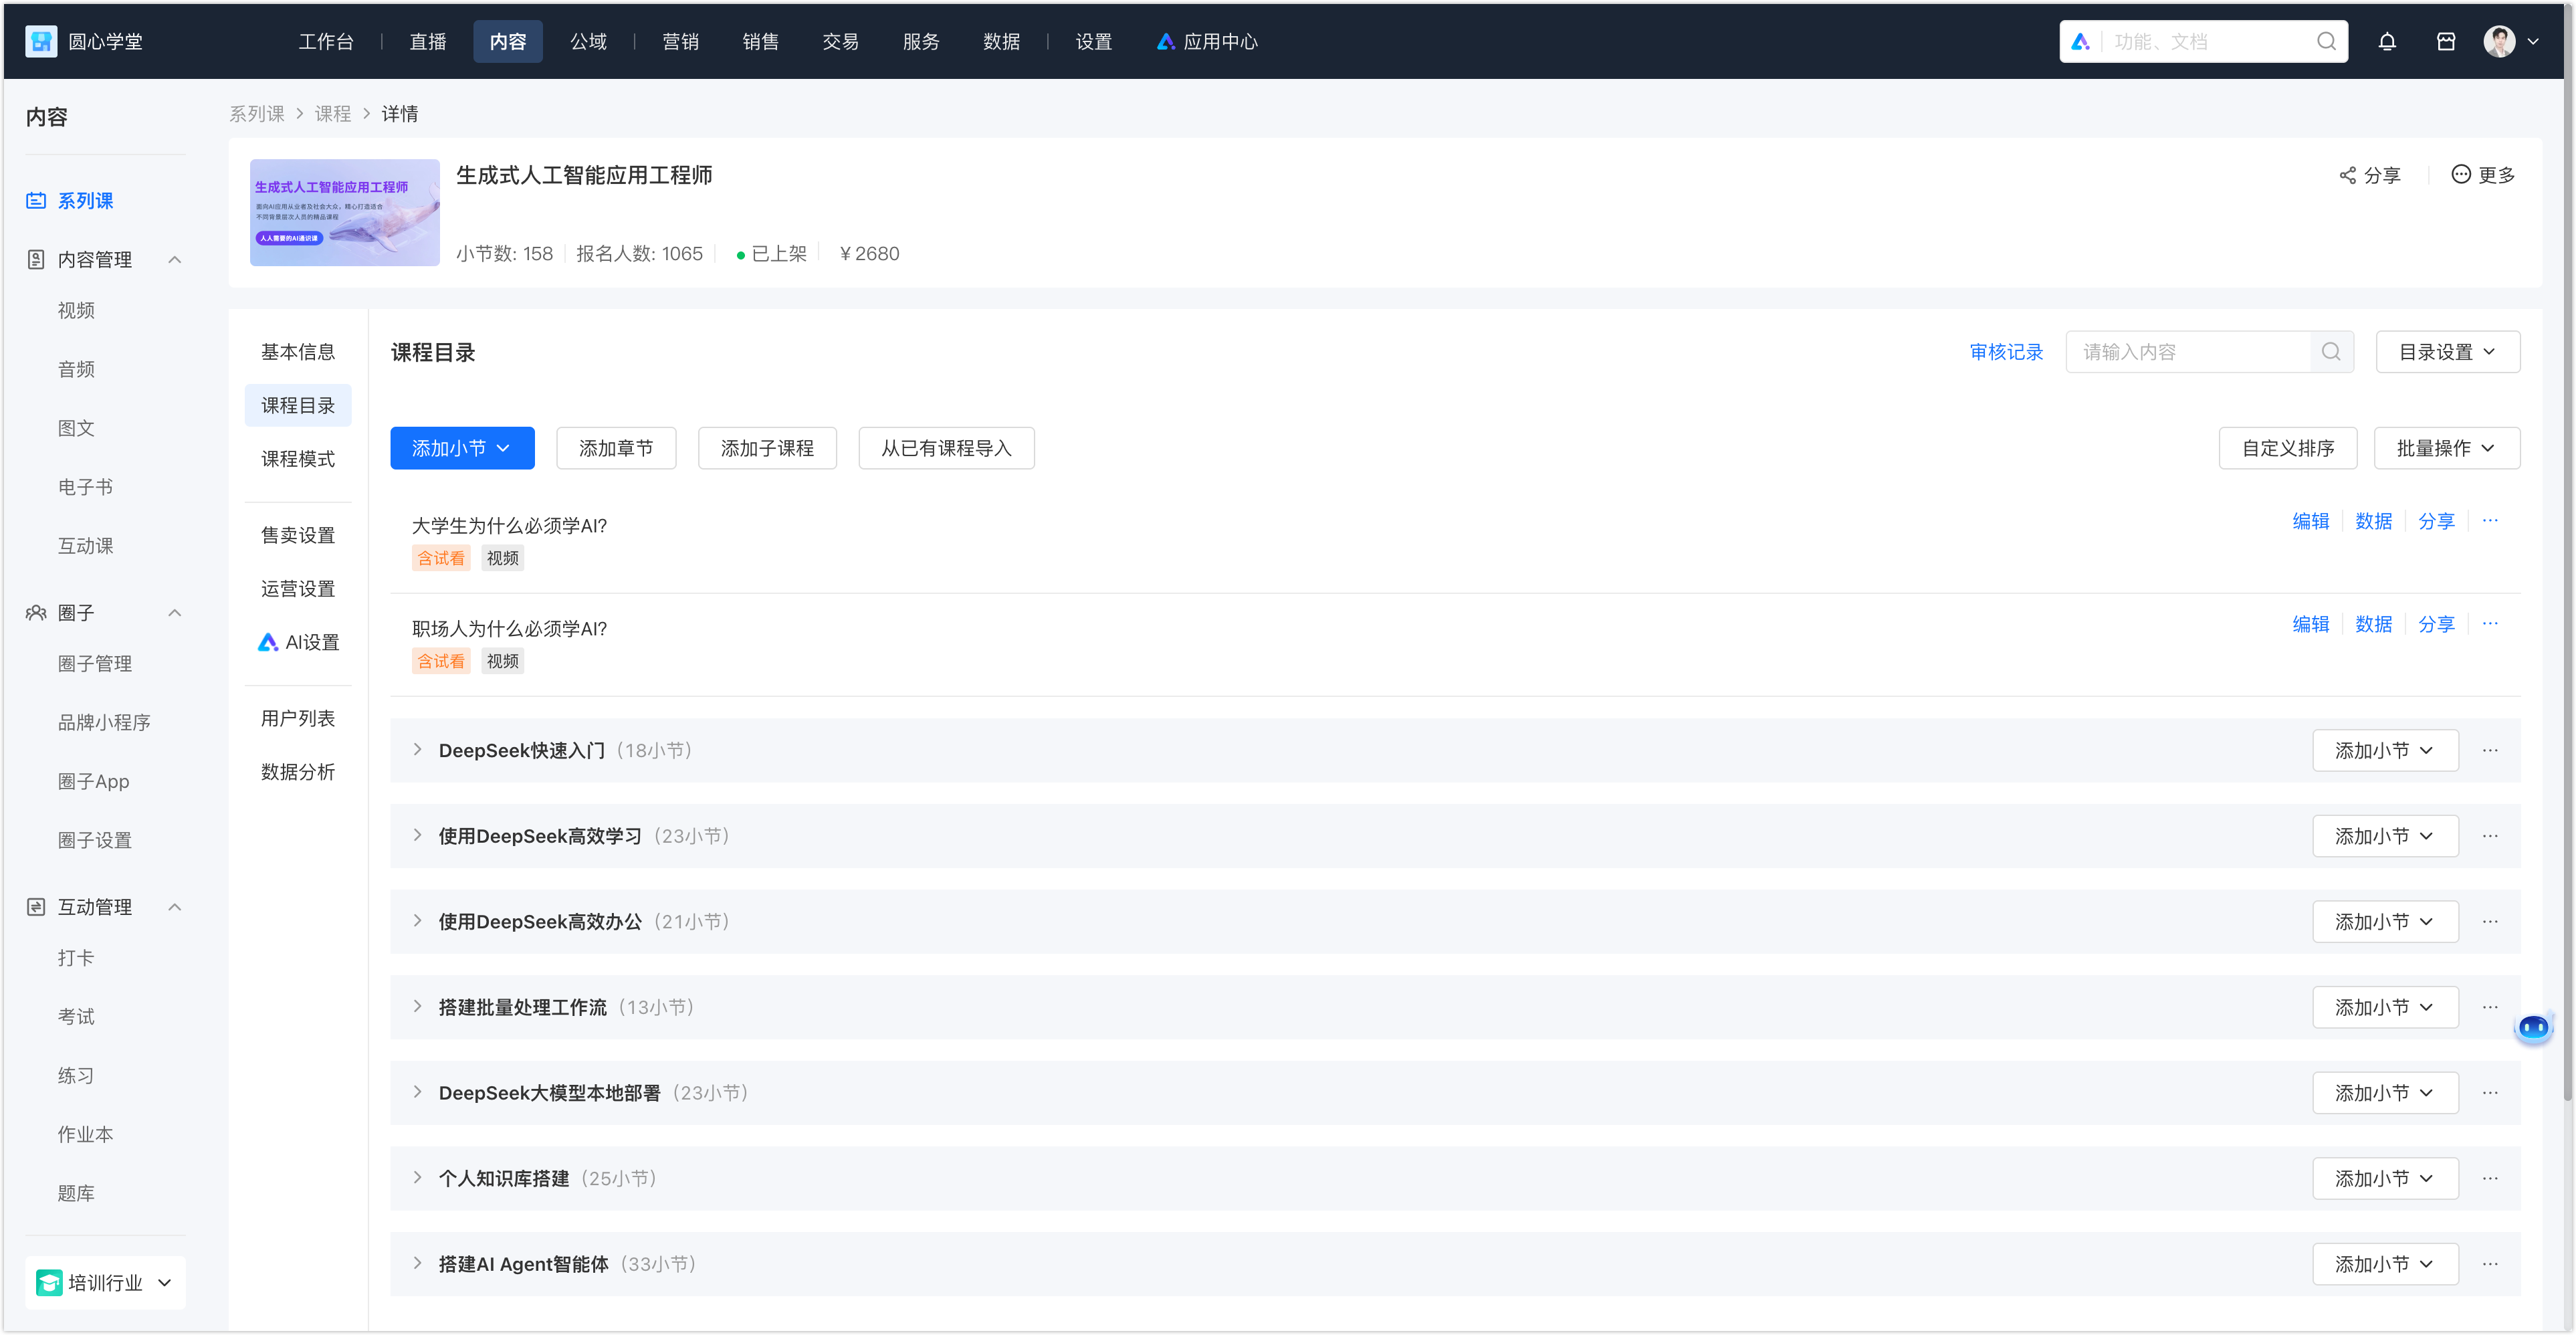This screenshot has width=2576, height=1335.
Task: Click the notification bell icon
Action: tap(2386, 42)
